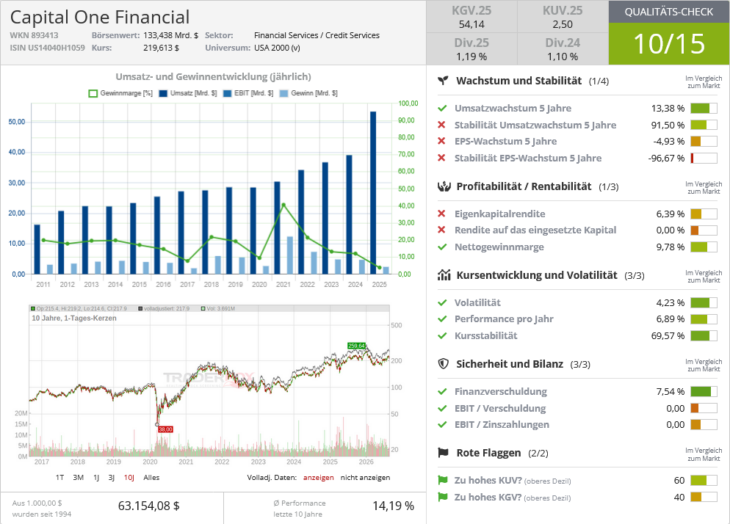Click the Div.24 value 1,10 %

click(x=562, y=56)
